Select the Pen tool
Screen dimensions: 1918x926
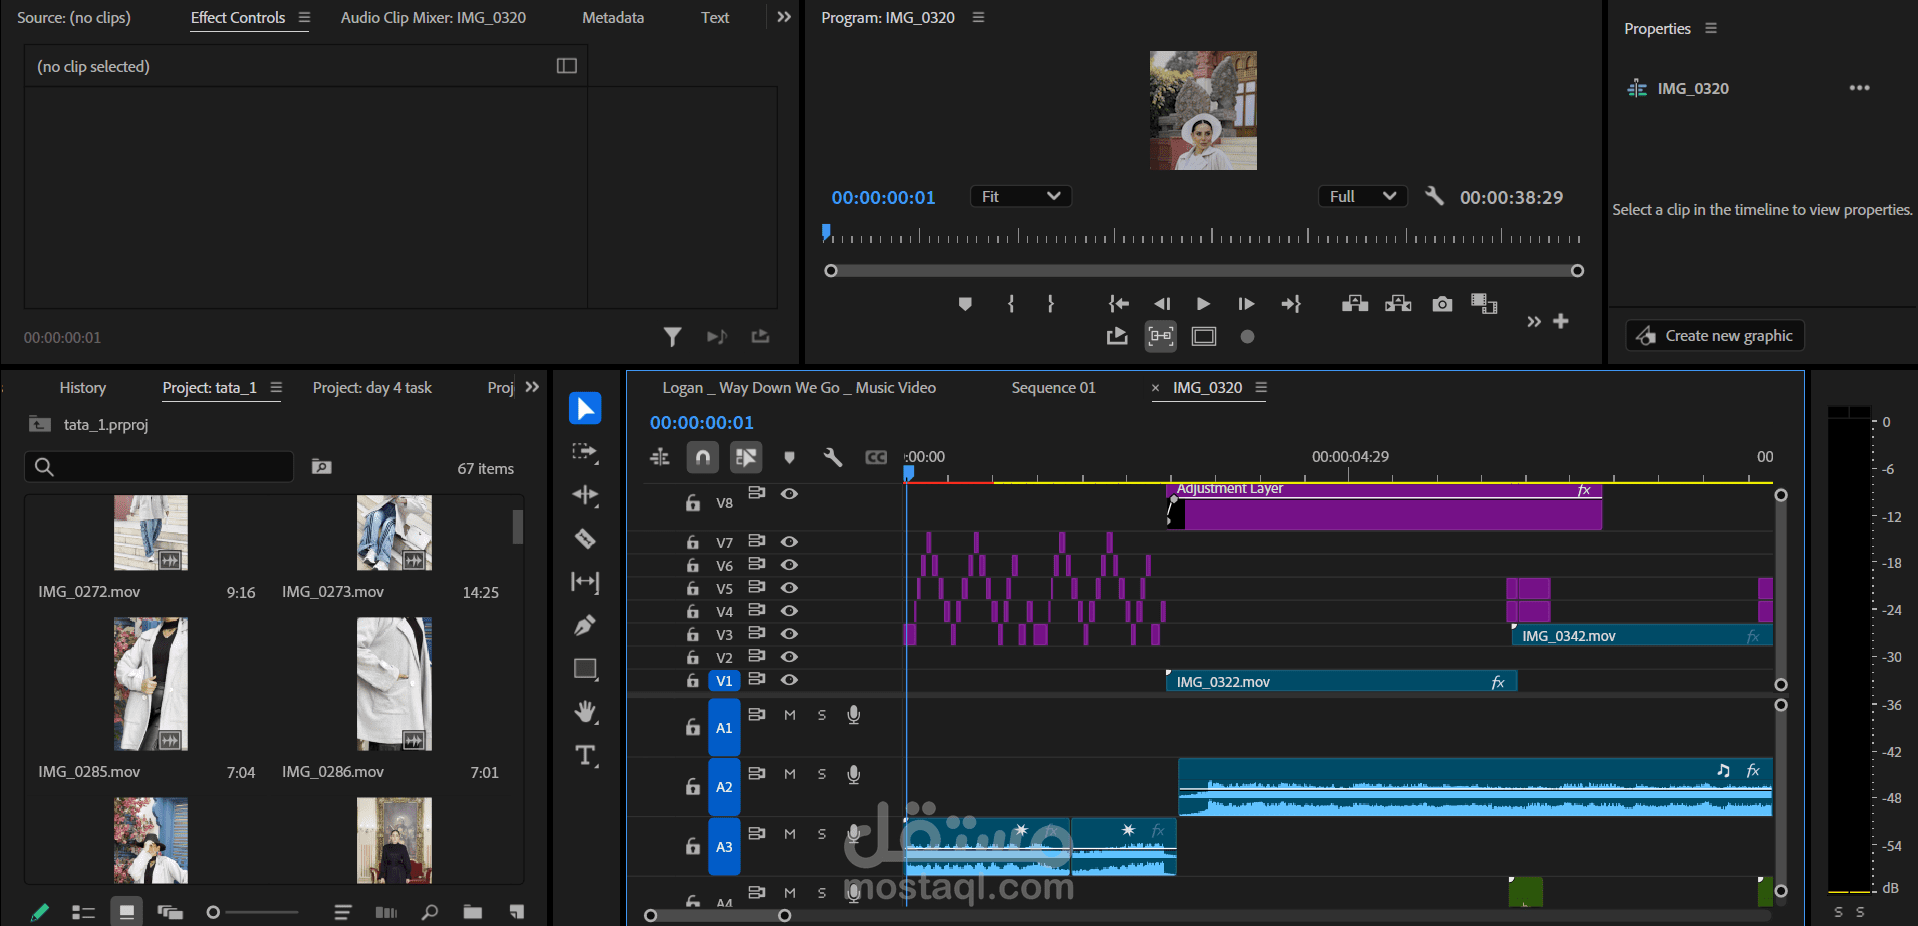click(x=585, y=625)
